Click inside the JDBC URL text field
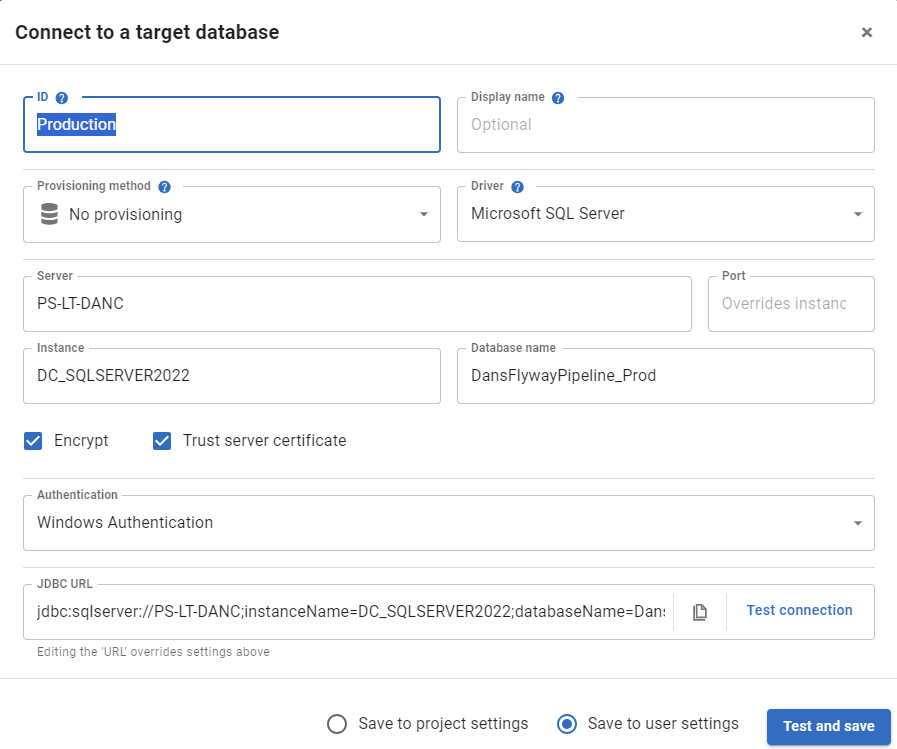 point(351,612)
